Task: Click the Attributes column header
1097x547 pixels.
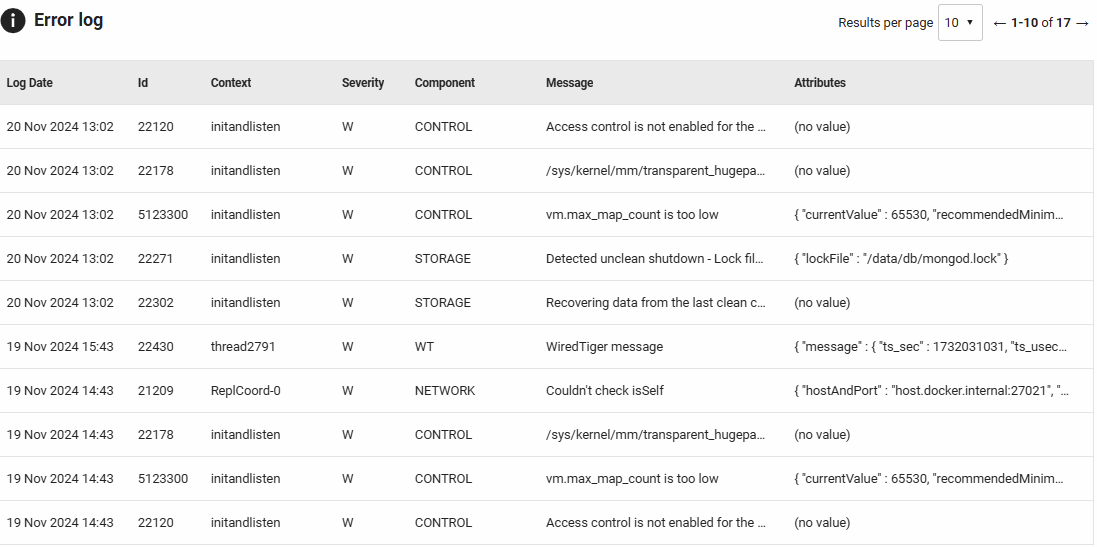Action: [x=820, y=83]
